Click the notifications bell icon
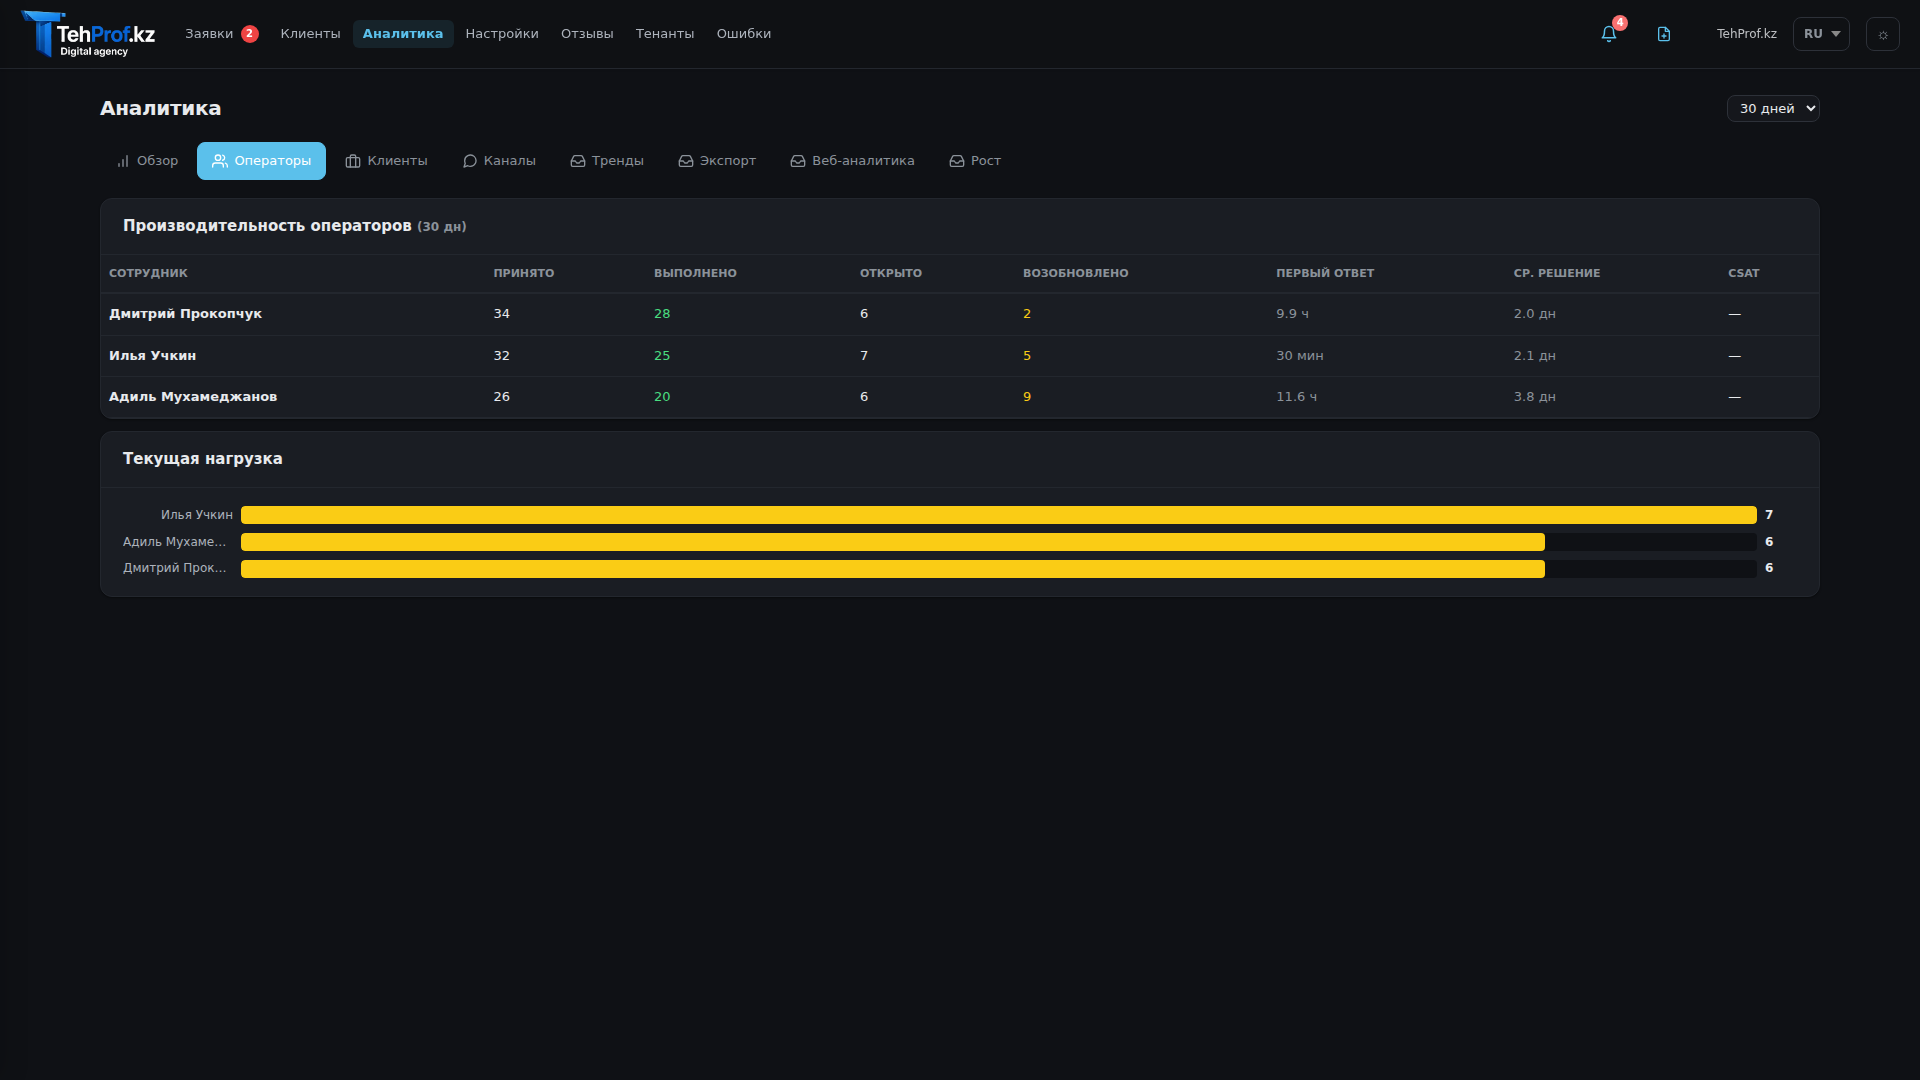1920x1080 pixels. (1608, 34)
